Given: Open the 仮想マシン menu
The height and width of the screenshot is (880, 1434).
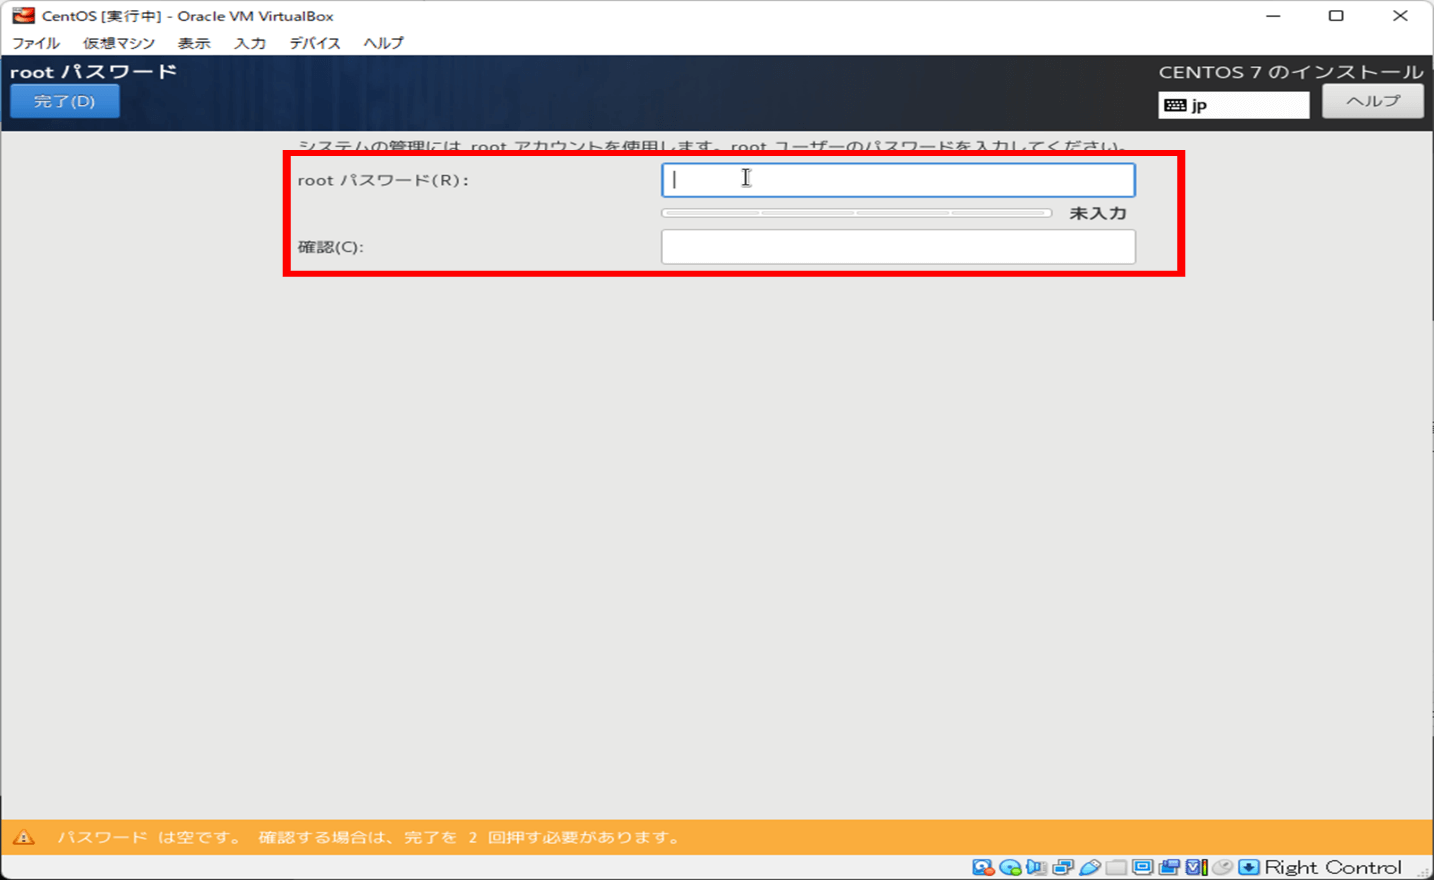Looking at the screenshot, I should [119, 43].
